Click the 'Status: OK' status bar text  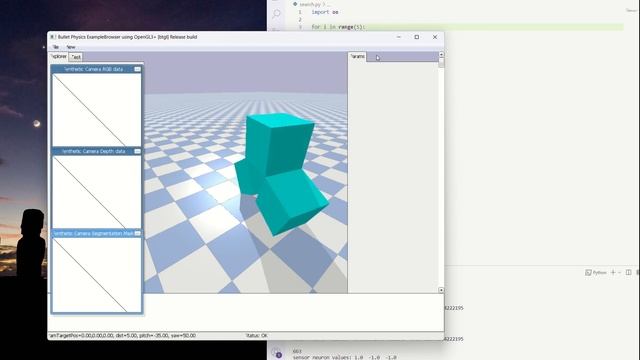pyautogui.click(x=256, y=336)
